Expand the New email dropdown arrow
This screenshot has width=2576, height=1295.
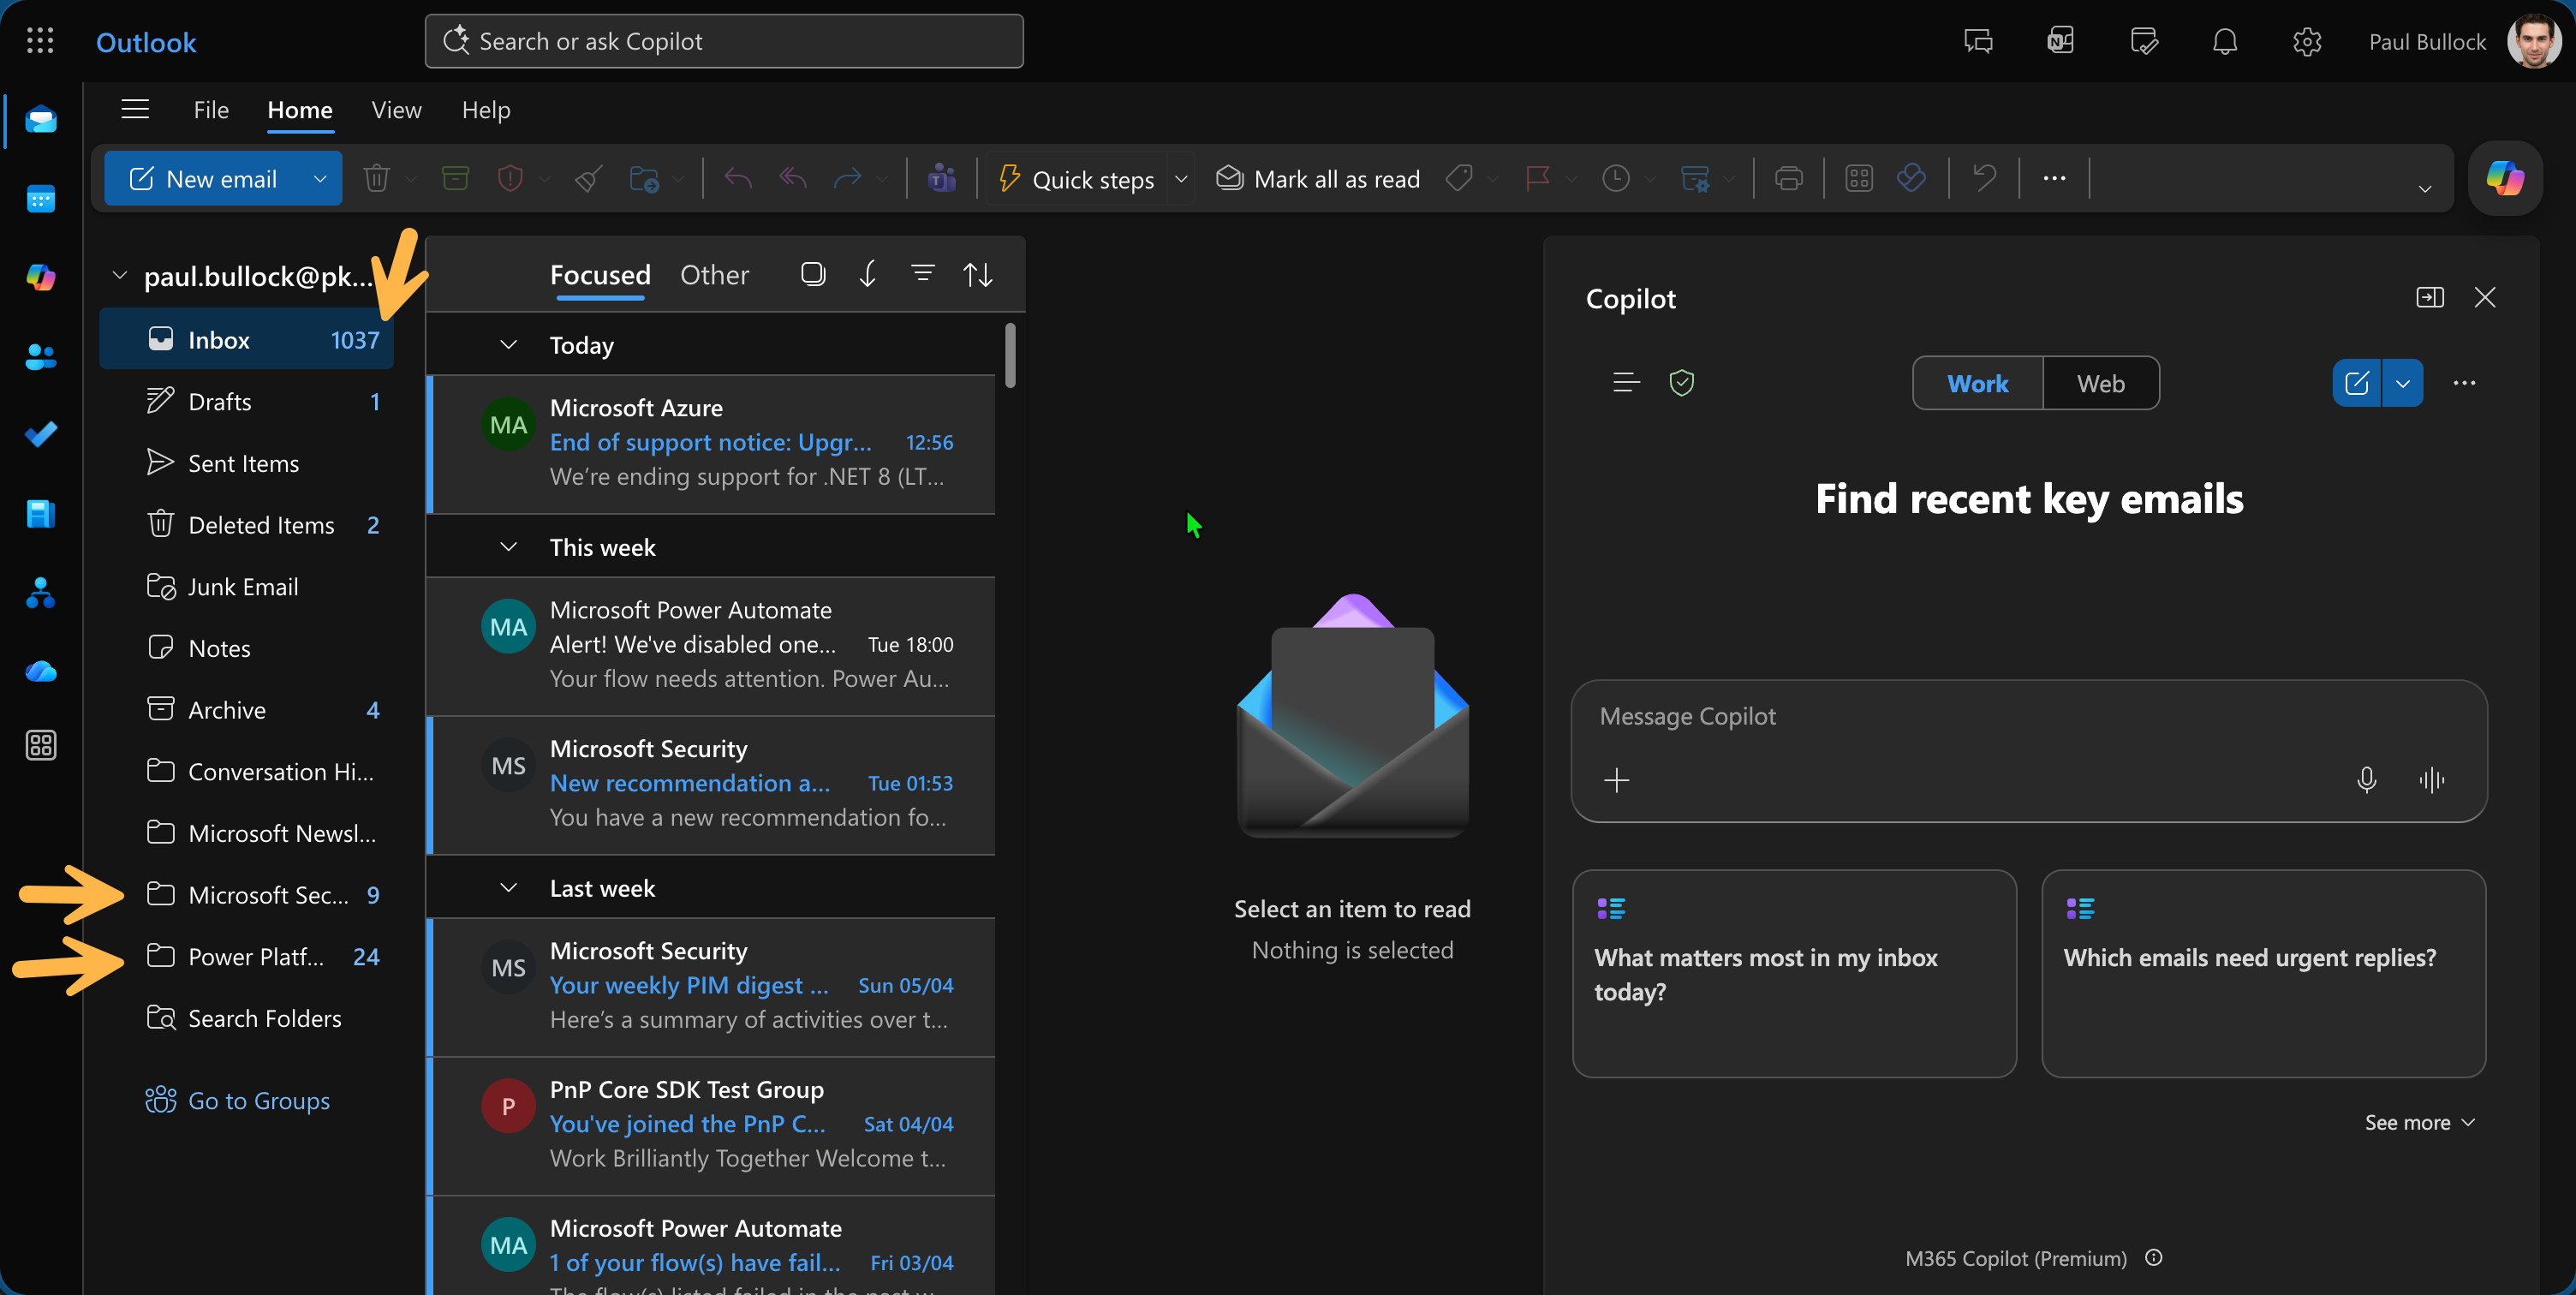pos(320,179)
